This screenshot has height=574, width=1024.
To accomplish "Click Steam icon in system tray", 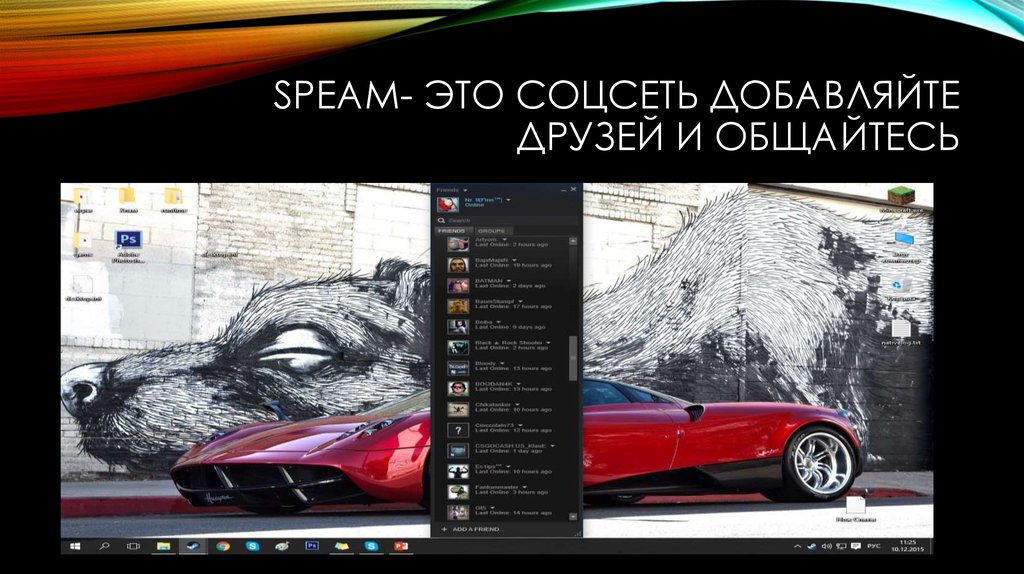I will click(x=812, y=546).
